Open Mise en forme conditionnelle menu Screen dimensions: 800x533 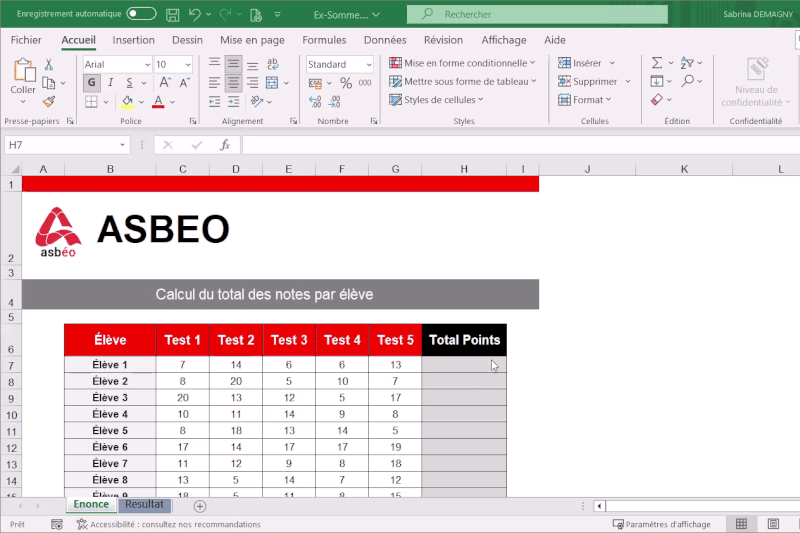tap(462, 63)
